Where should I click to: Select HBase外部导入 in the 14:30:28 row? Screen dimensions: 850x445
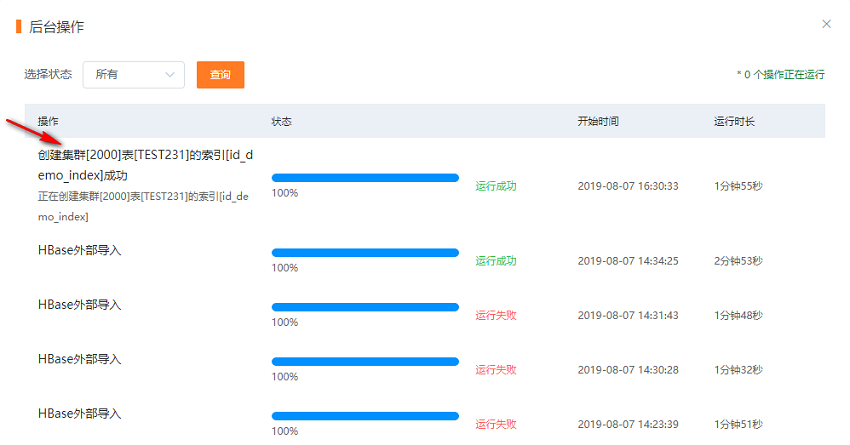(80, 359)
